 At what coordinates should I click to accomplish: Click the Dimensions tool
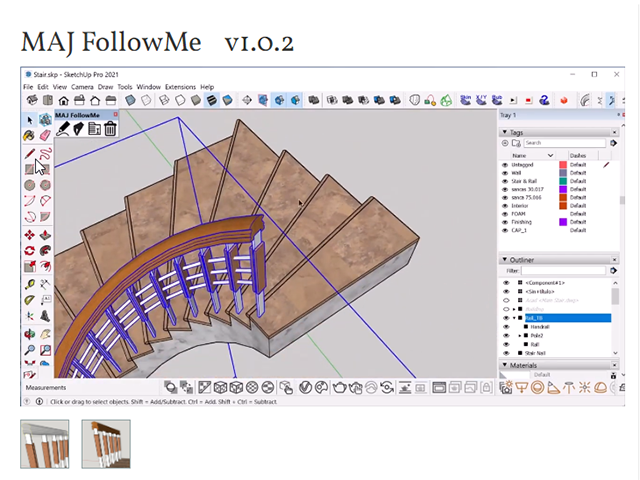click(45, 284)
